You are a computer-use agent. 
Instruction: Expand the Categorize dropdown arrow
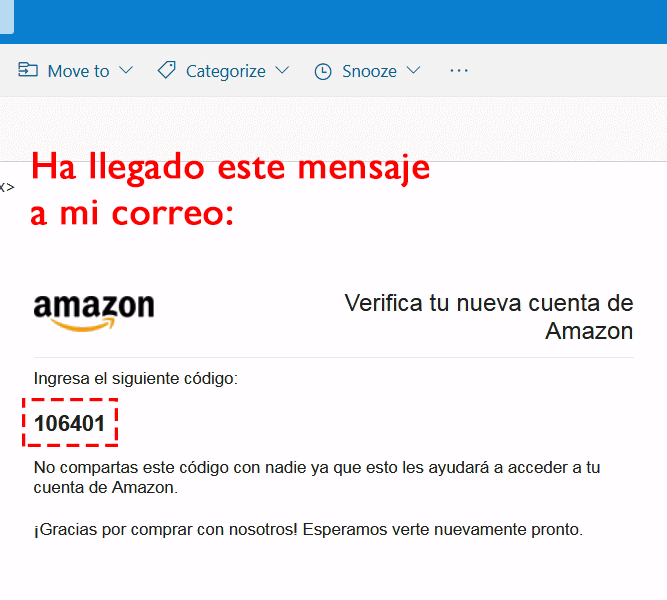[x=282, y=70]
